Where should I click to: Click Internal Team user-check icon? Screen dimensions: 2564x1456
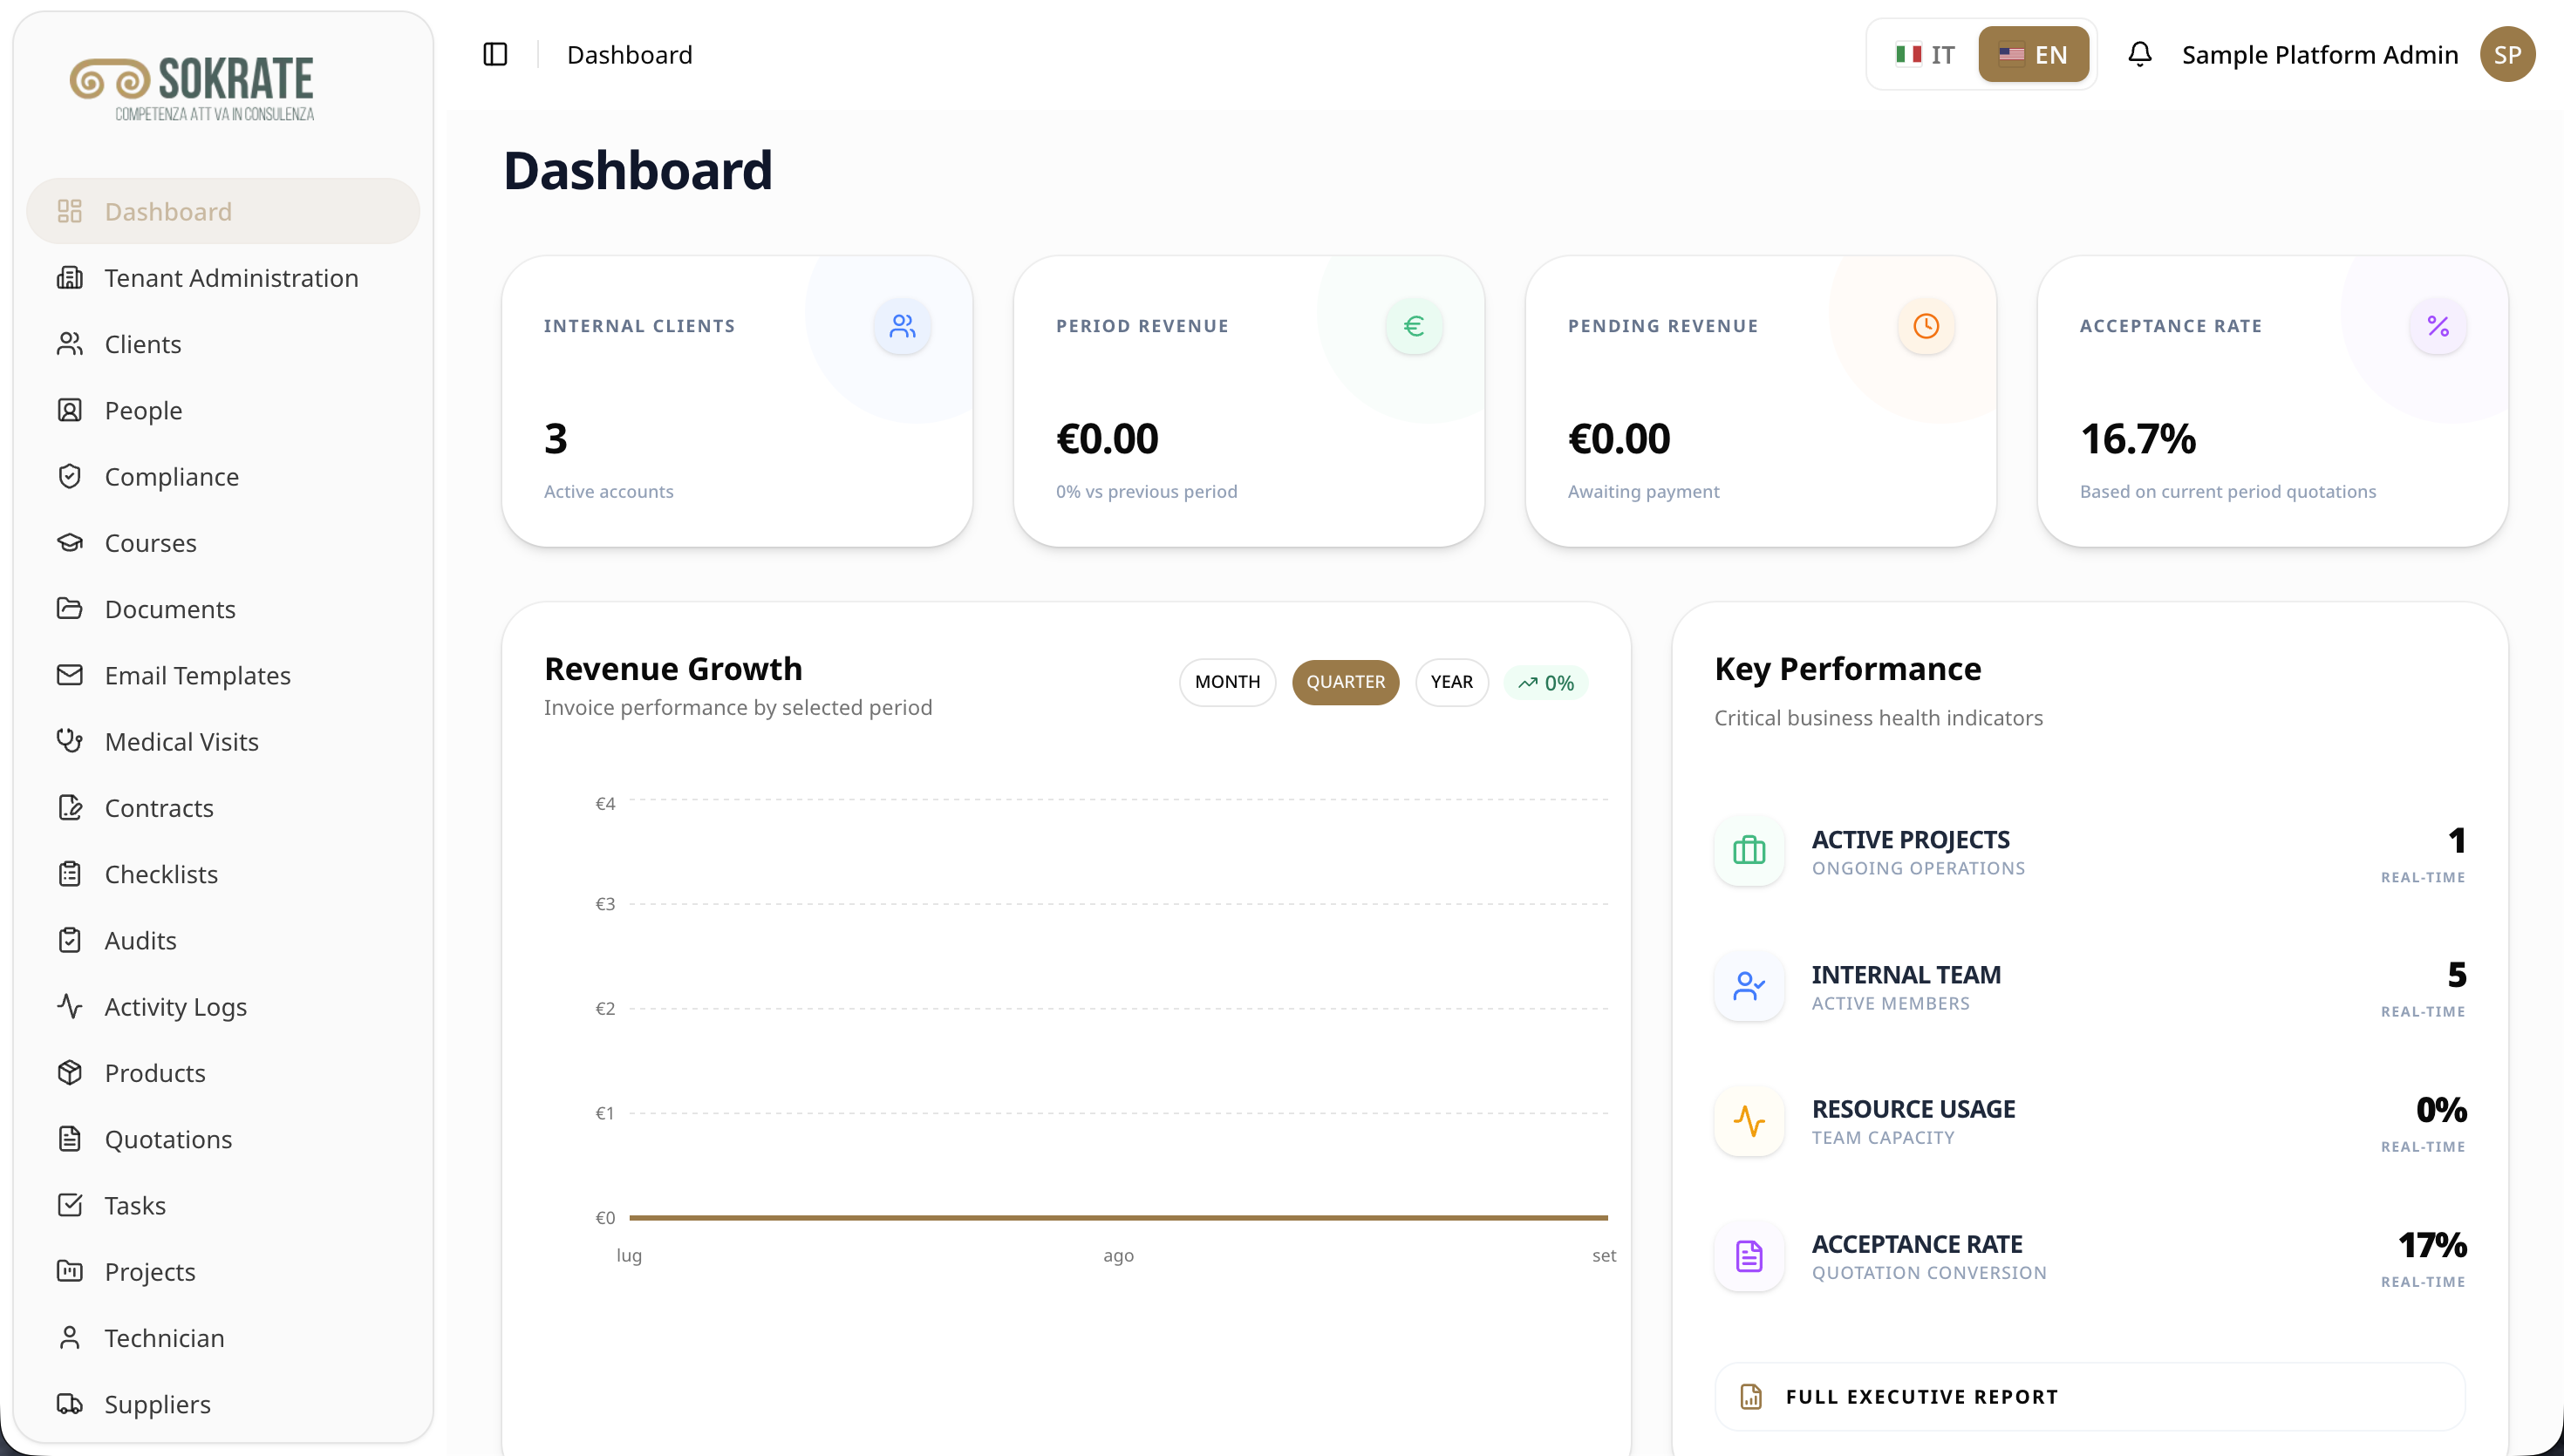click(x=1749, y=986)
